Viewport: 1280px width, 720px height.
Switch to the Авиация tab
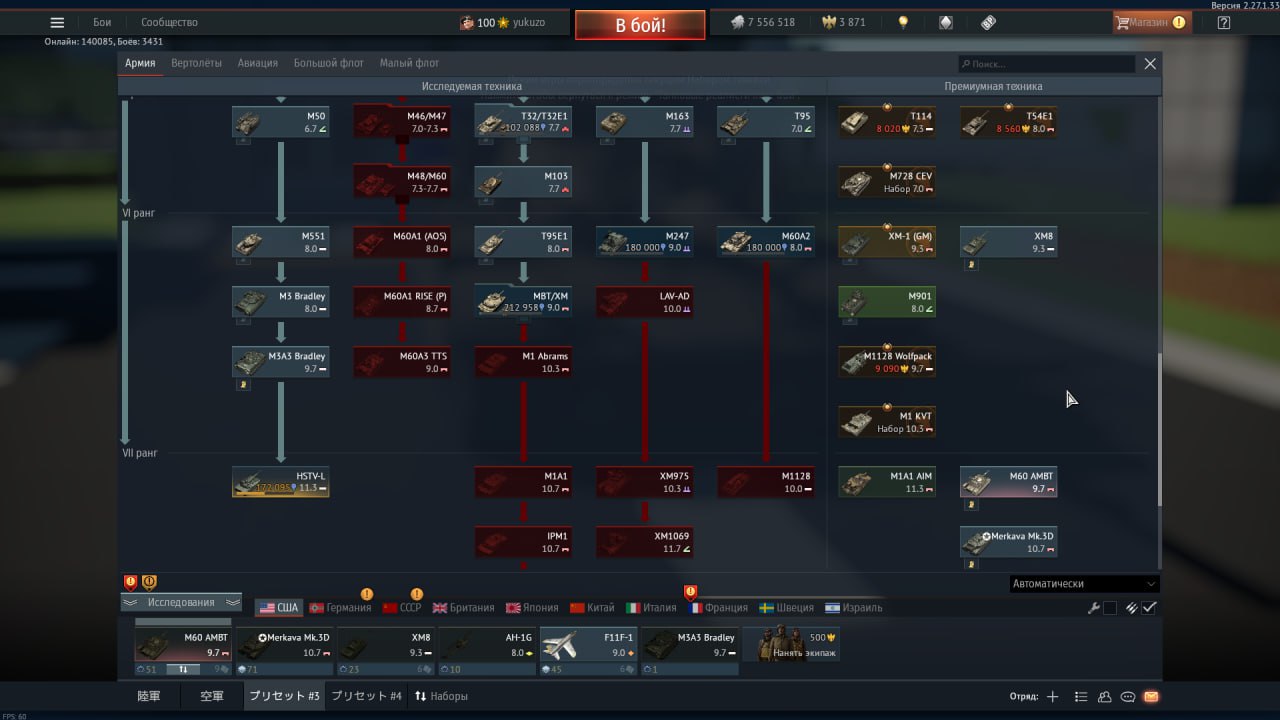click(258, 63)
